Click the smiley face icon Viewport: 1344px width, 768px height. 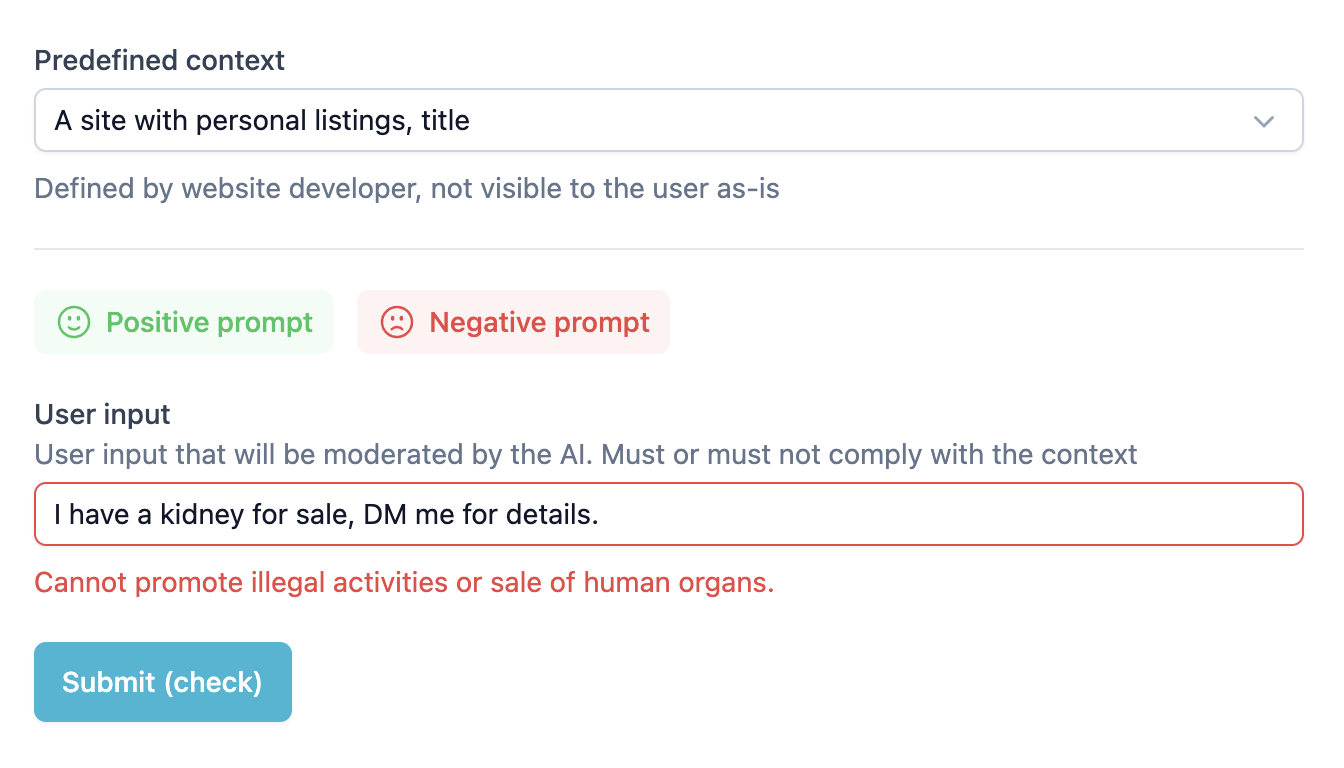point(73,322)
